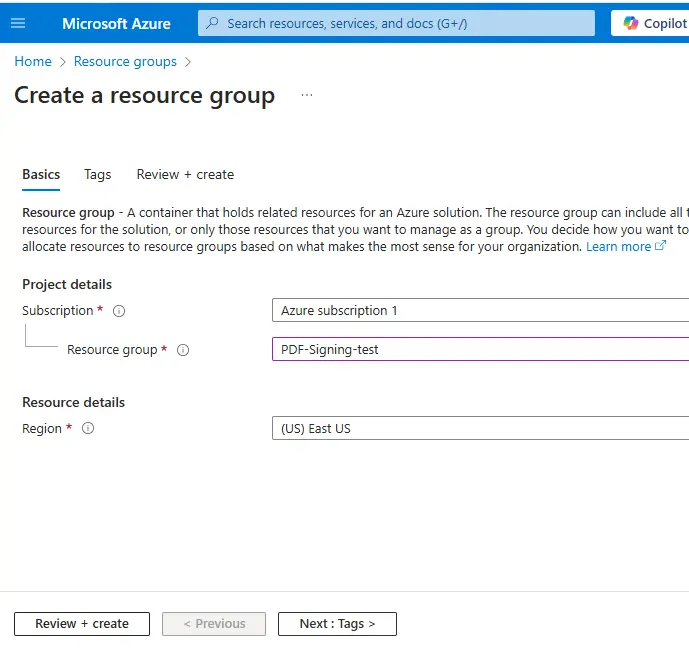
Task: Go to Resource groups breadcrumb
Action: point(125,62)
